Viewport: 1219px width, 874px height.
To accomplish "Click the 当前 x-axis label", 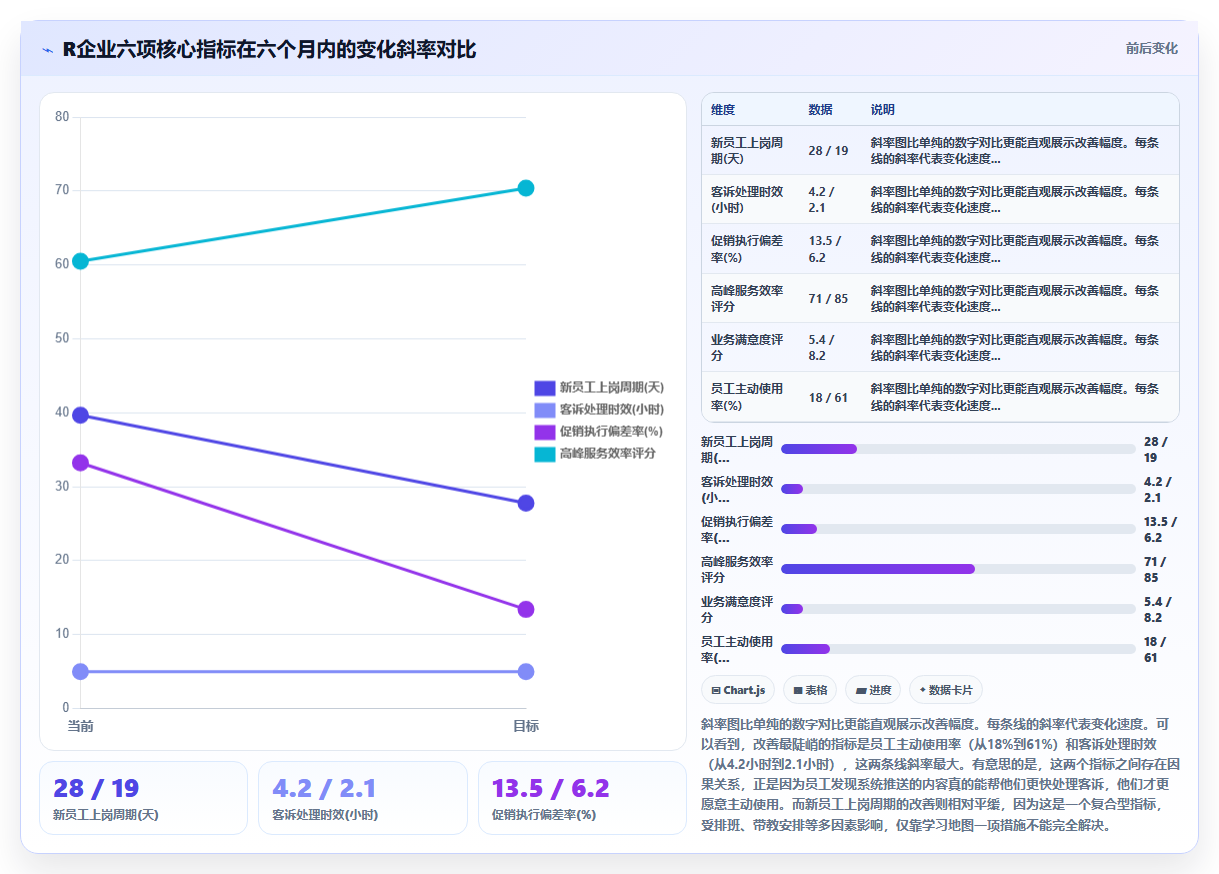I will (81, 726).
